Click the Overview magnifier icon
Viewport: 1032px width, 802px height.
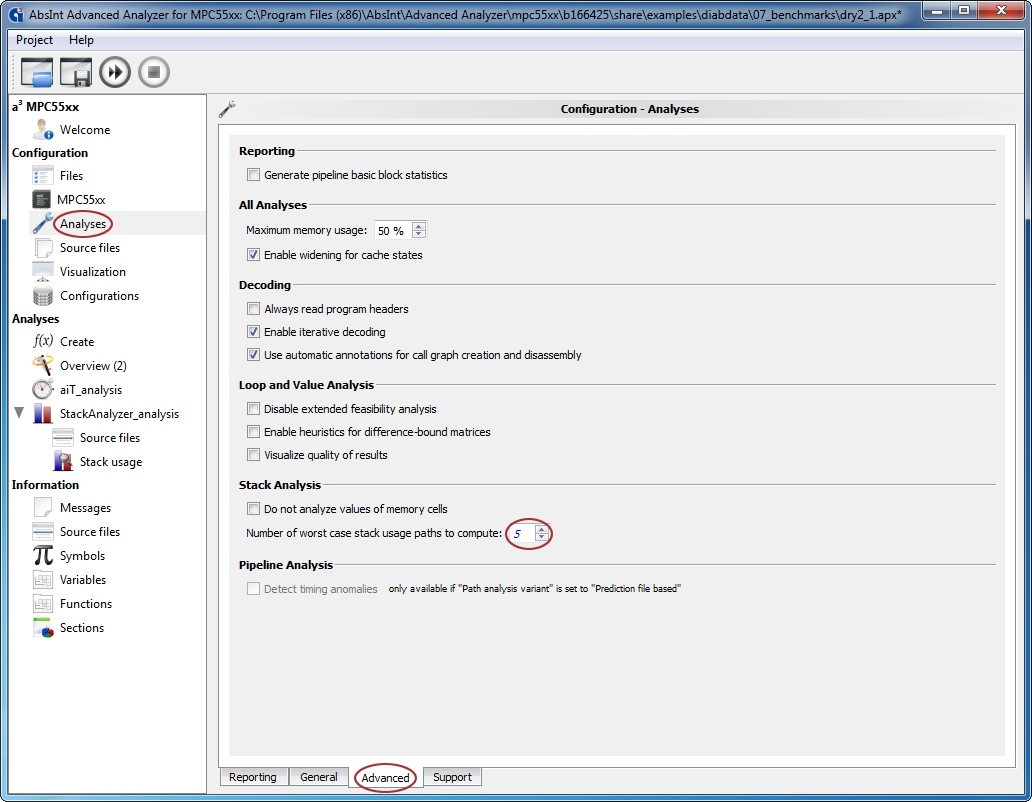pos(43,366)
